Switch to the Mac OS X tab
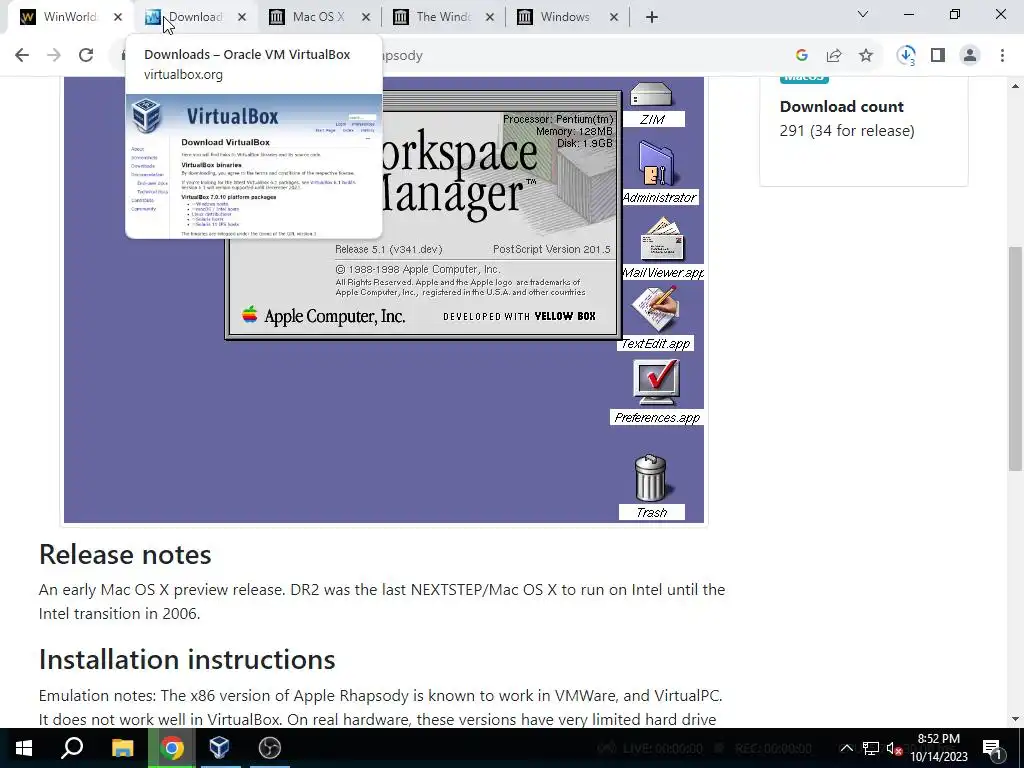The width and height of the screenshot is (1024, 768). [318, 17]
